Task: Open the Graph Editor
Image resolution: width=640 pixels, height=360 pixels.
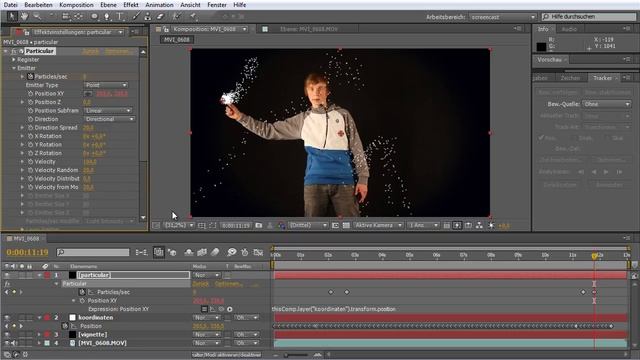Action: (x=258, y=253)
